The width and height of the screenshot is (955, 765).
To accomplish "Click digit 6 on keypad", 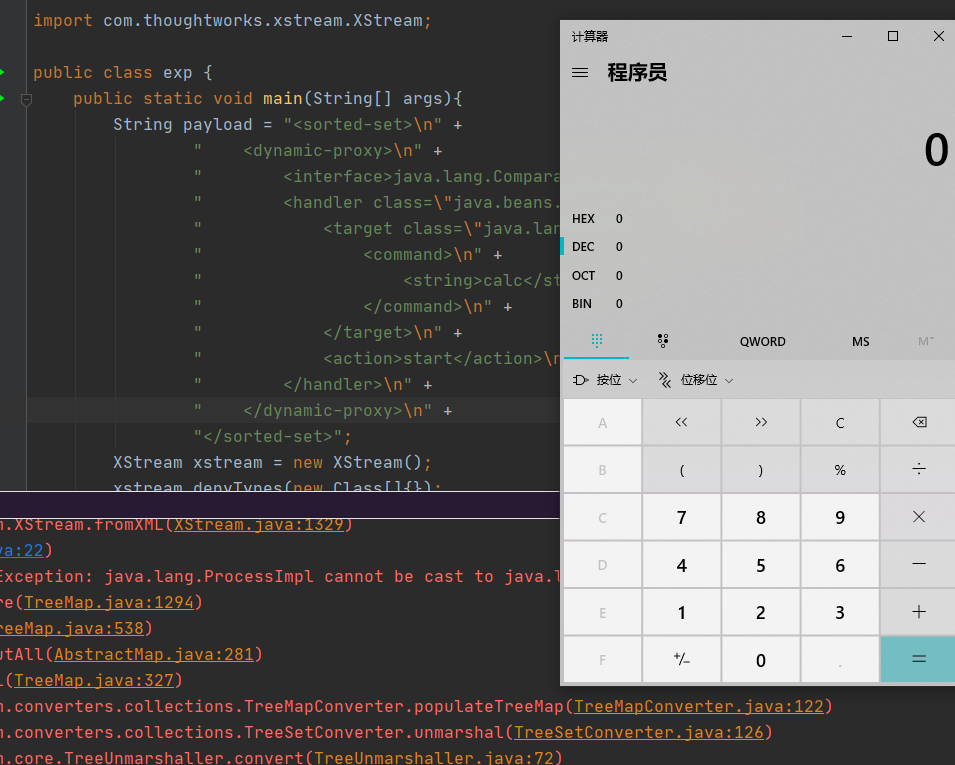I will tap(840, 565).
